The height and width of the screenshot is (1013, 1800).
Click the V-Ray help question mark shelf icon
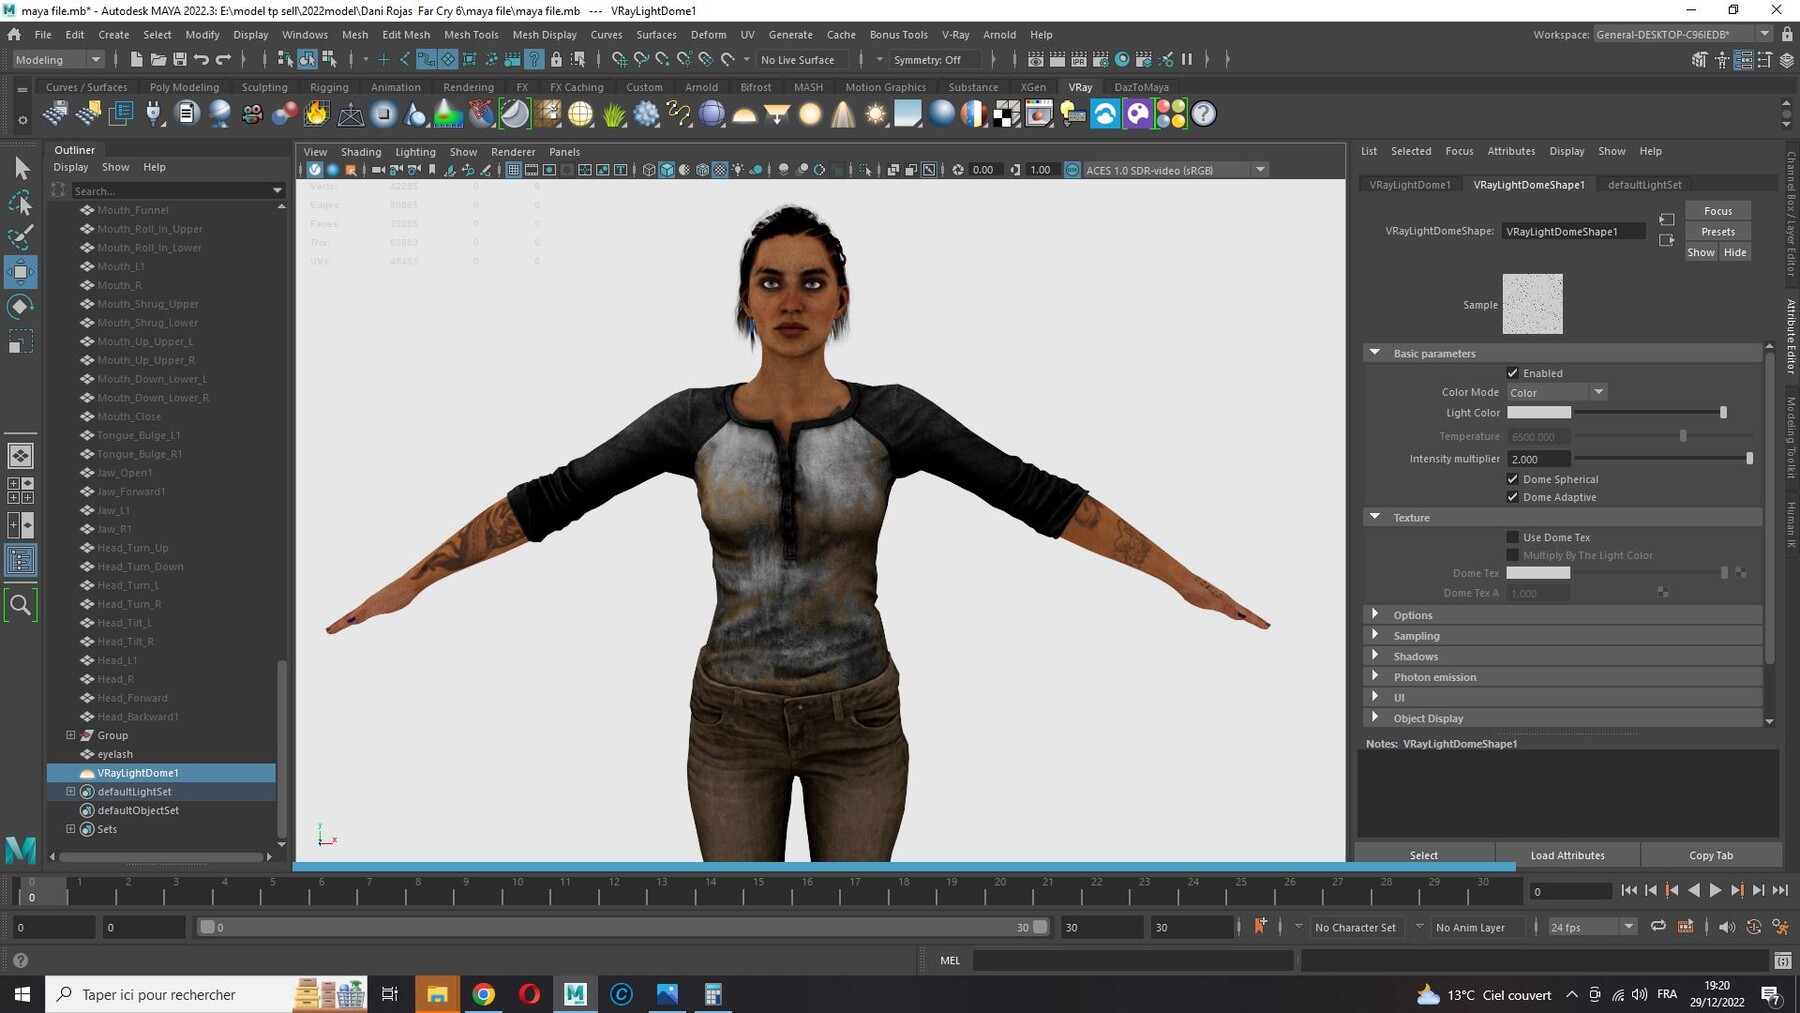[1204, 114]
